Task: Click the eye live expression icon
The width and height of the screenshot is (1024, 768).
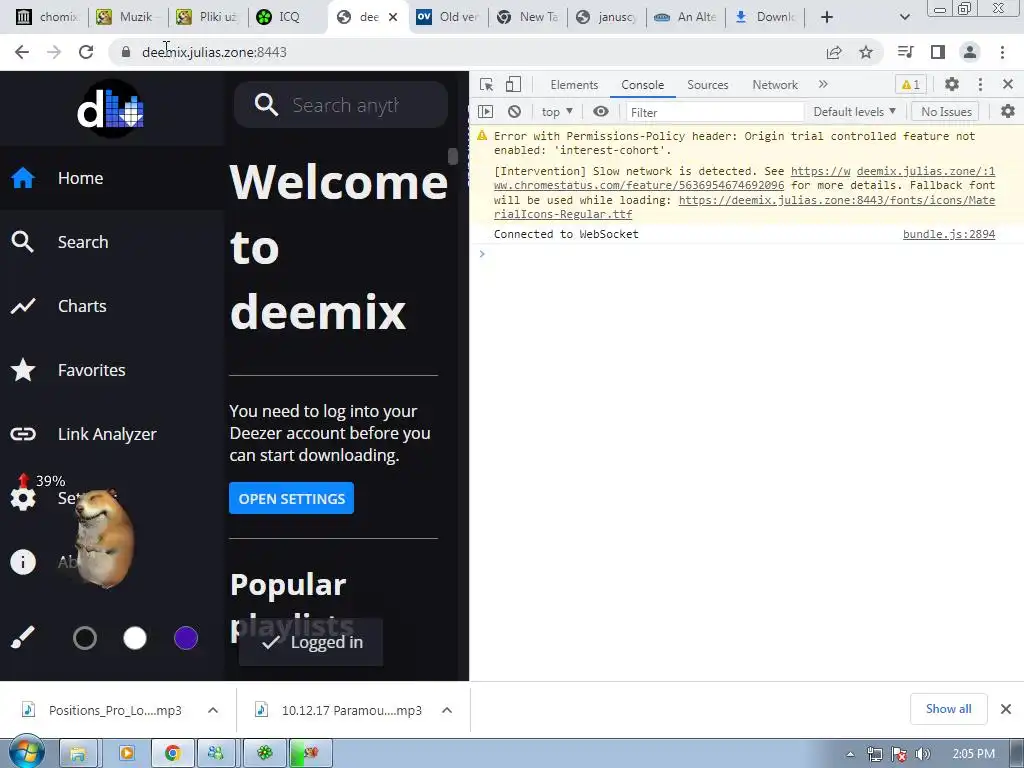Action: click(601, 112)
